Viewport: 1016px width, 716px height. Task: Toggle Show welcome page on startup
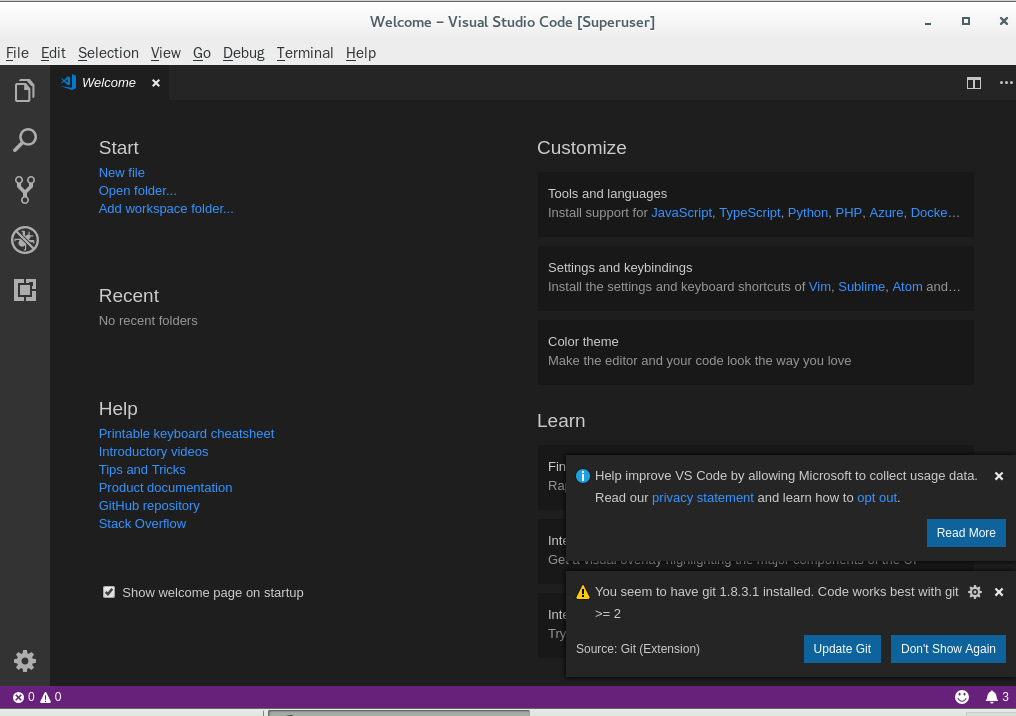click(109, 592)
